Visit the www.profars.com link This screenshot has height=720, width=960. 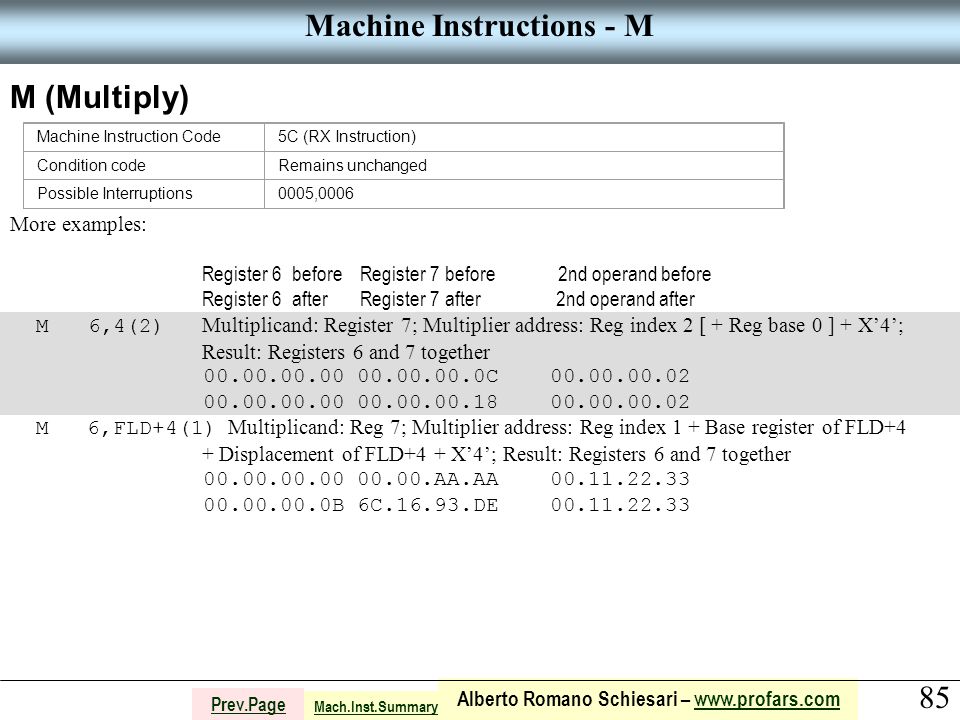pyautogui.click(x=767, y=699)
